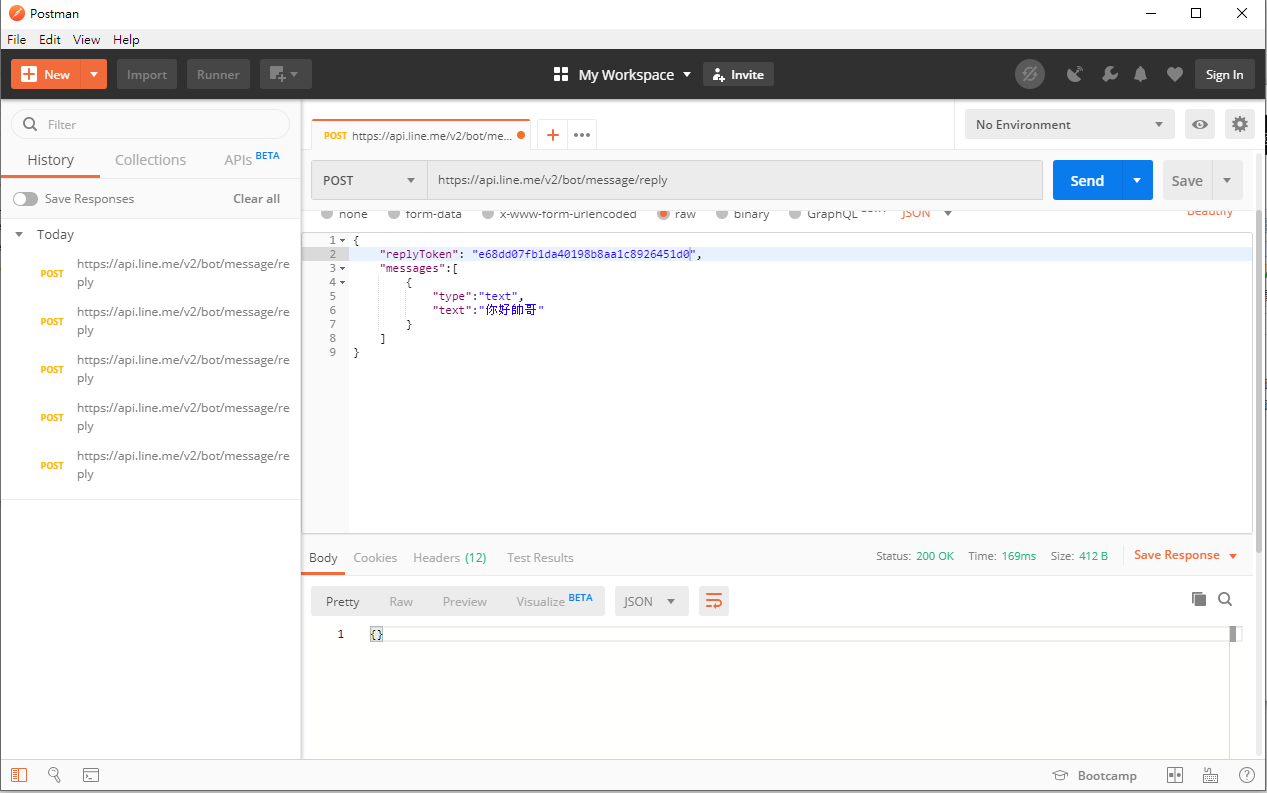The width and height of the screenshot is (1267, 793).
Task: Switch to the APIs beta tab
Action: click(x=251, y=159)
